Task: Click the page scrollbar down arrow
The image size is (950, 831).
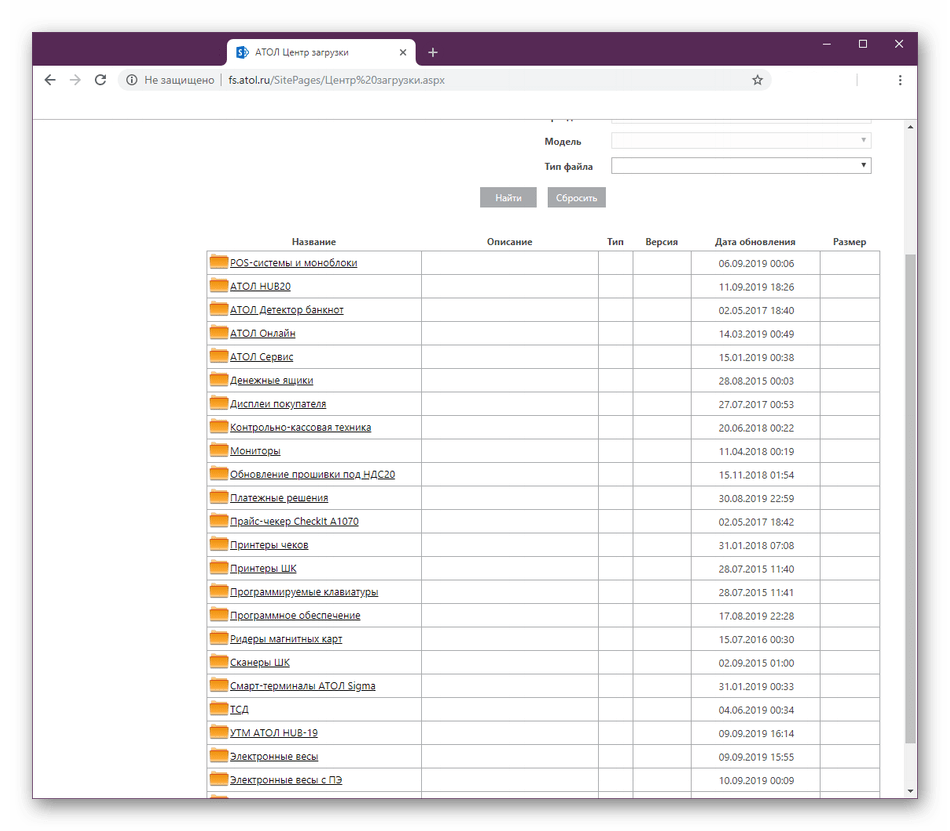Action: coord(911,791)
